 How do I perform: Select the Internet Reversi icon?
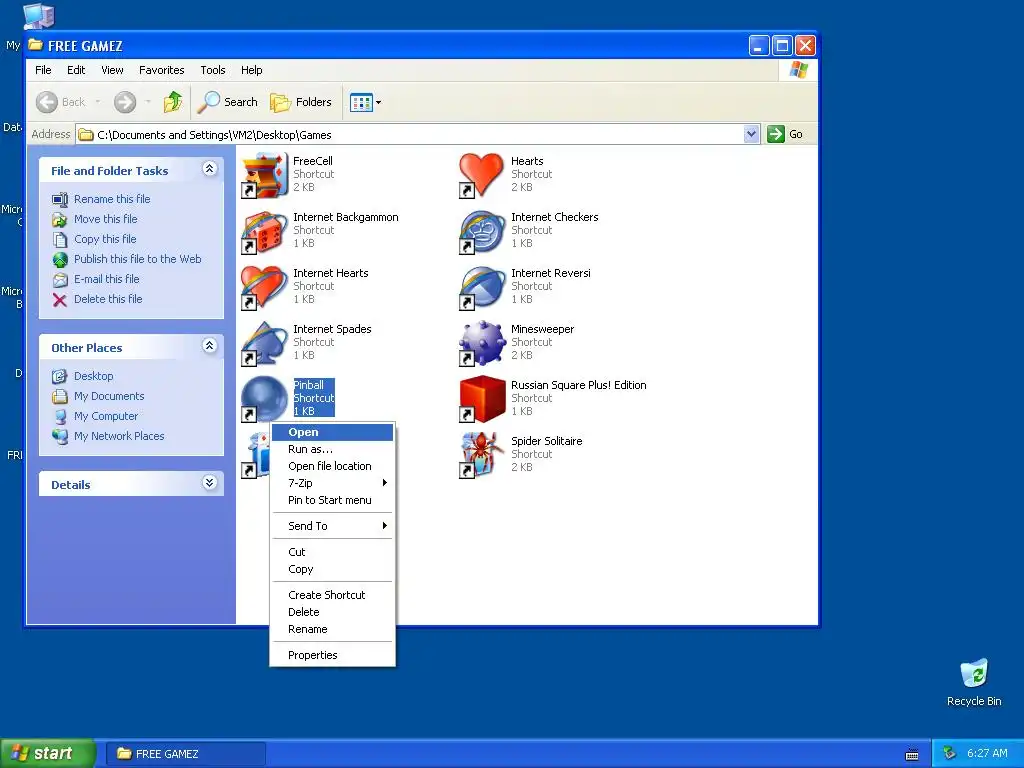tap(482, 287)
